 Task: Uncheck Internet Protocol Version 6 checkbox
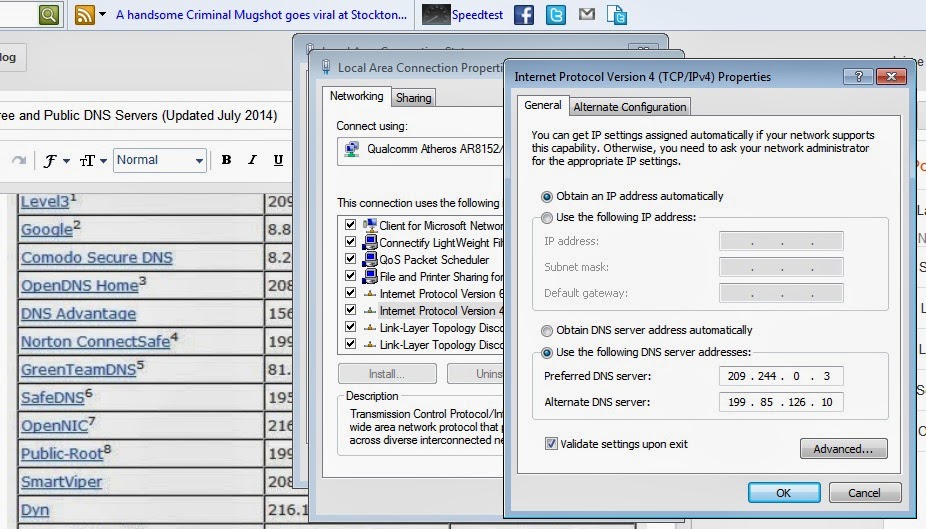350,293
